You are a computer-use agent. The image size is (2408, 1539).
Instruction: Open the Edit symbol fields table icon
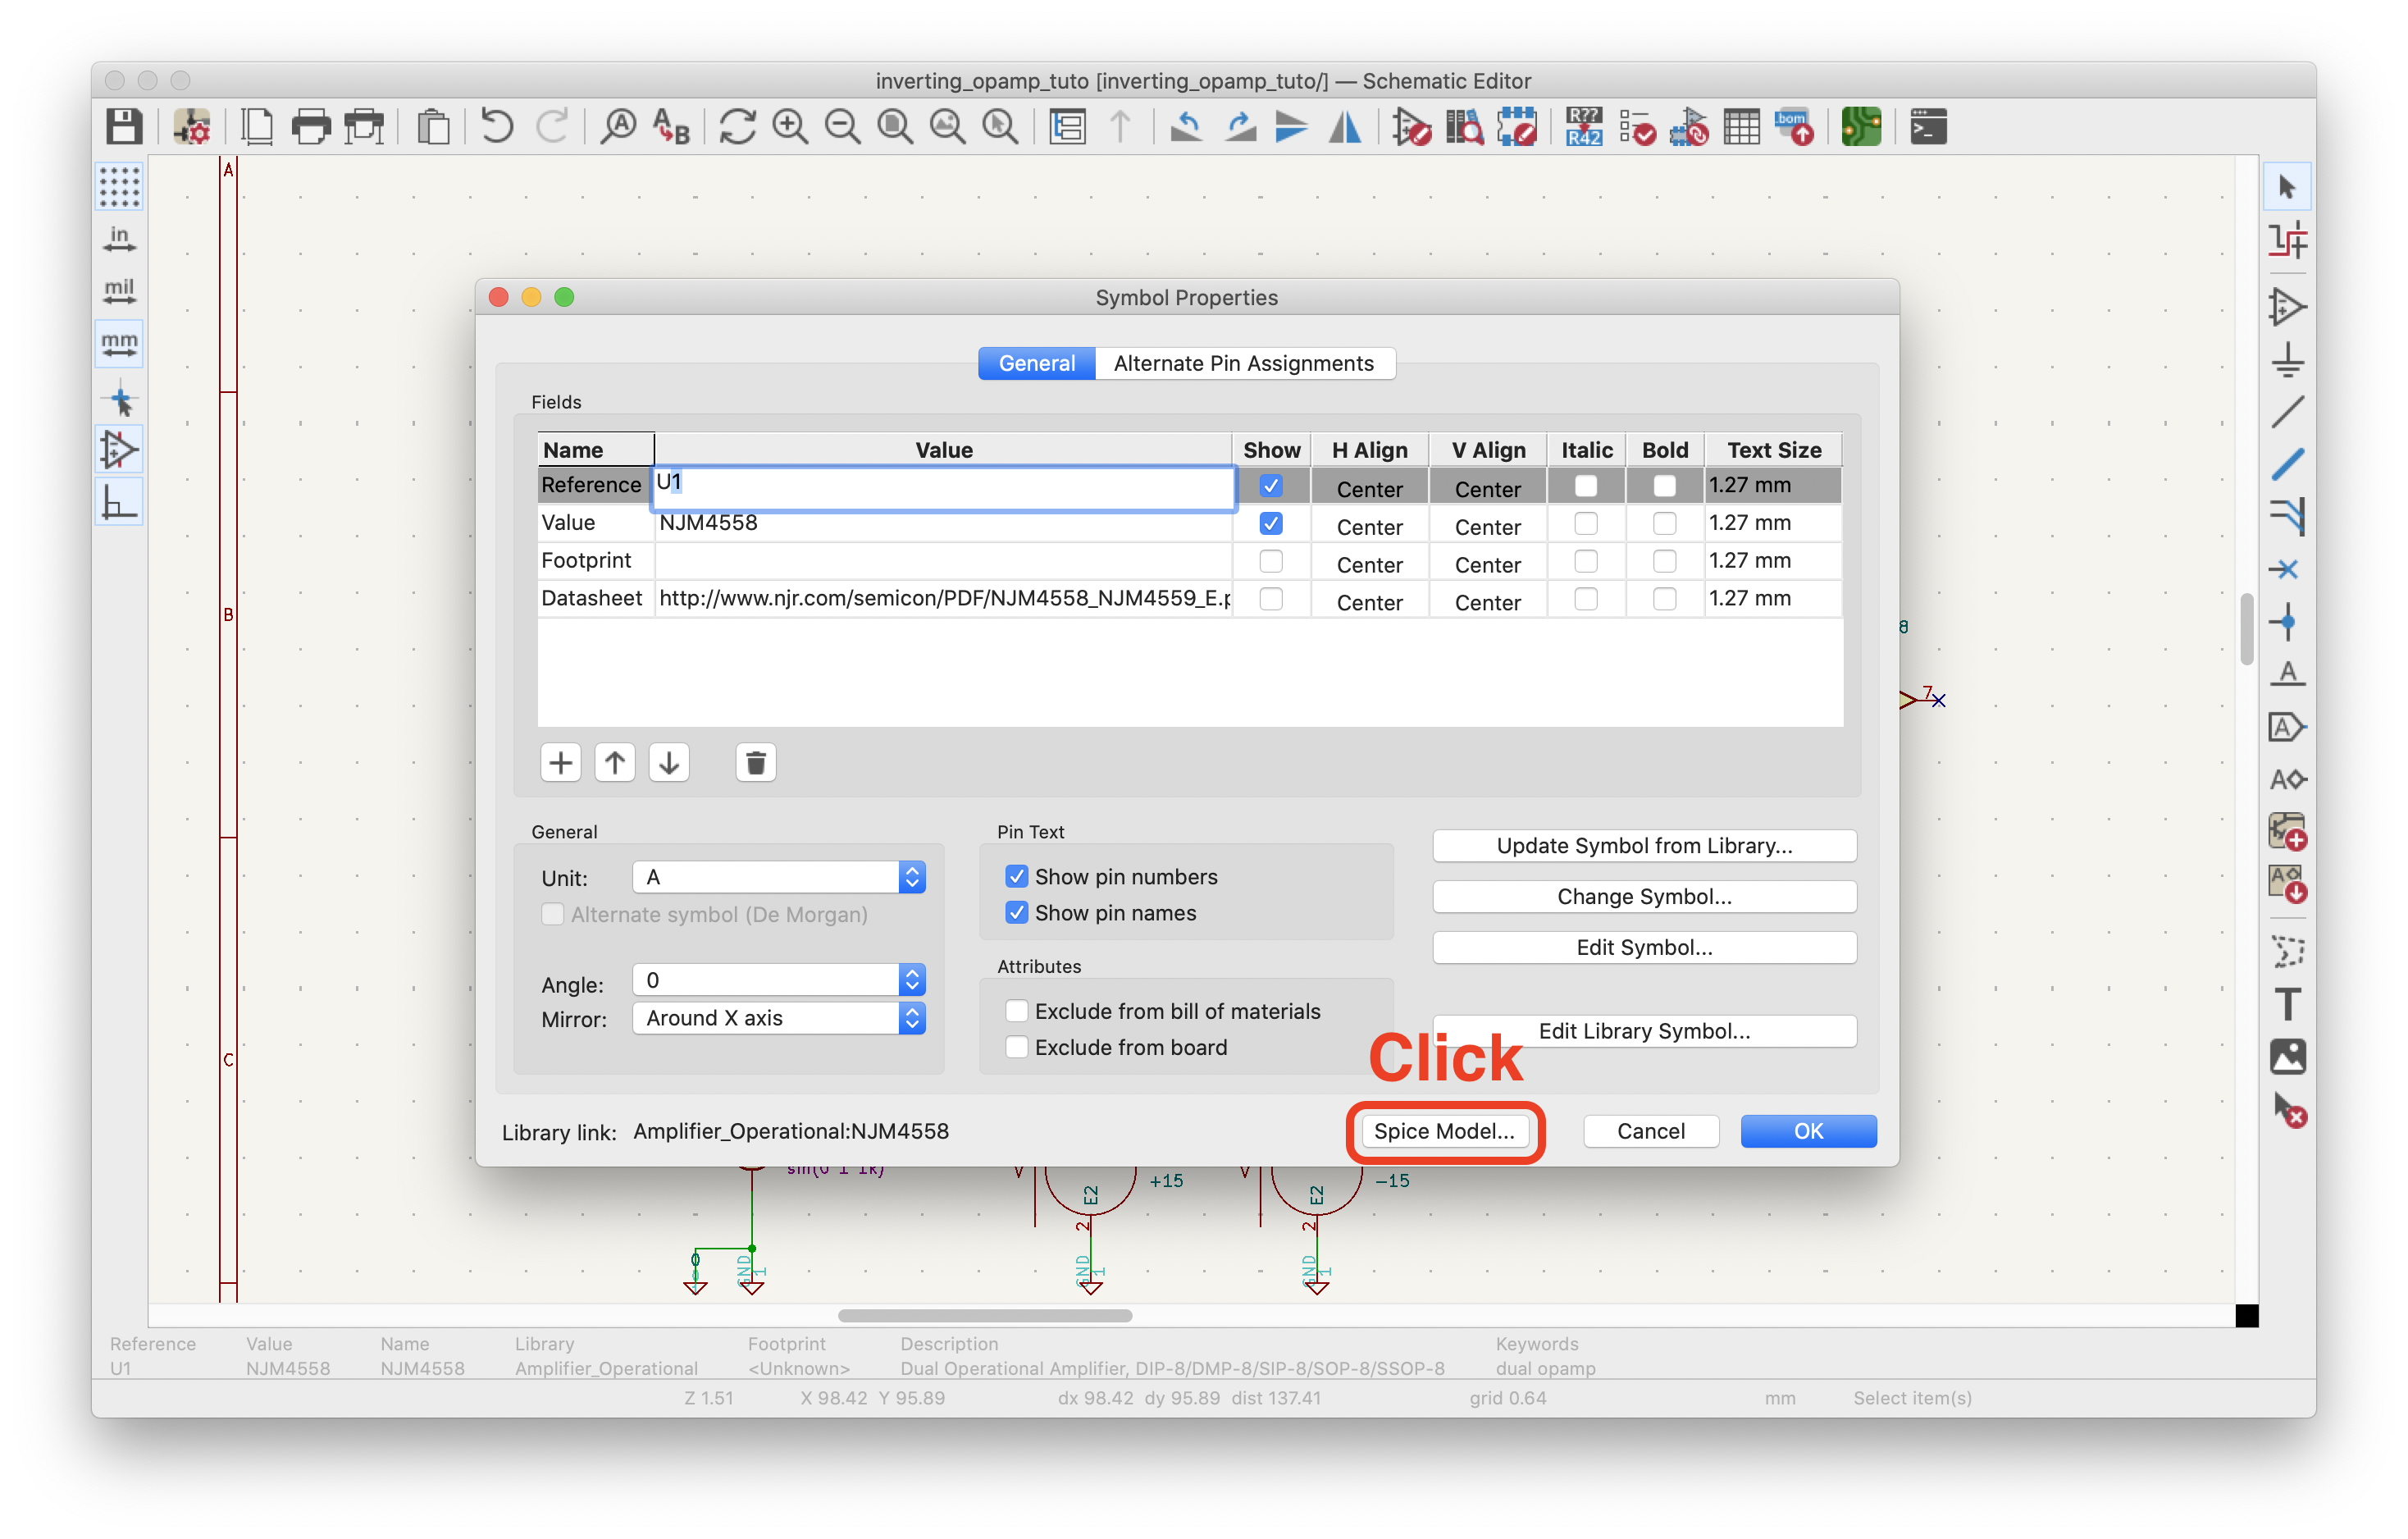pyautogui.click(x=1741, y=128)
